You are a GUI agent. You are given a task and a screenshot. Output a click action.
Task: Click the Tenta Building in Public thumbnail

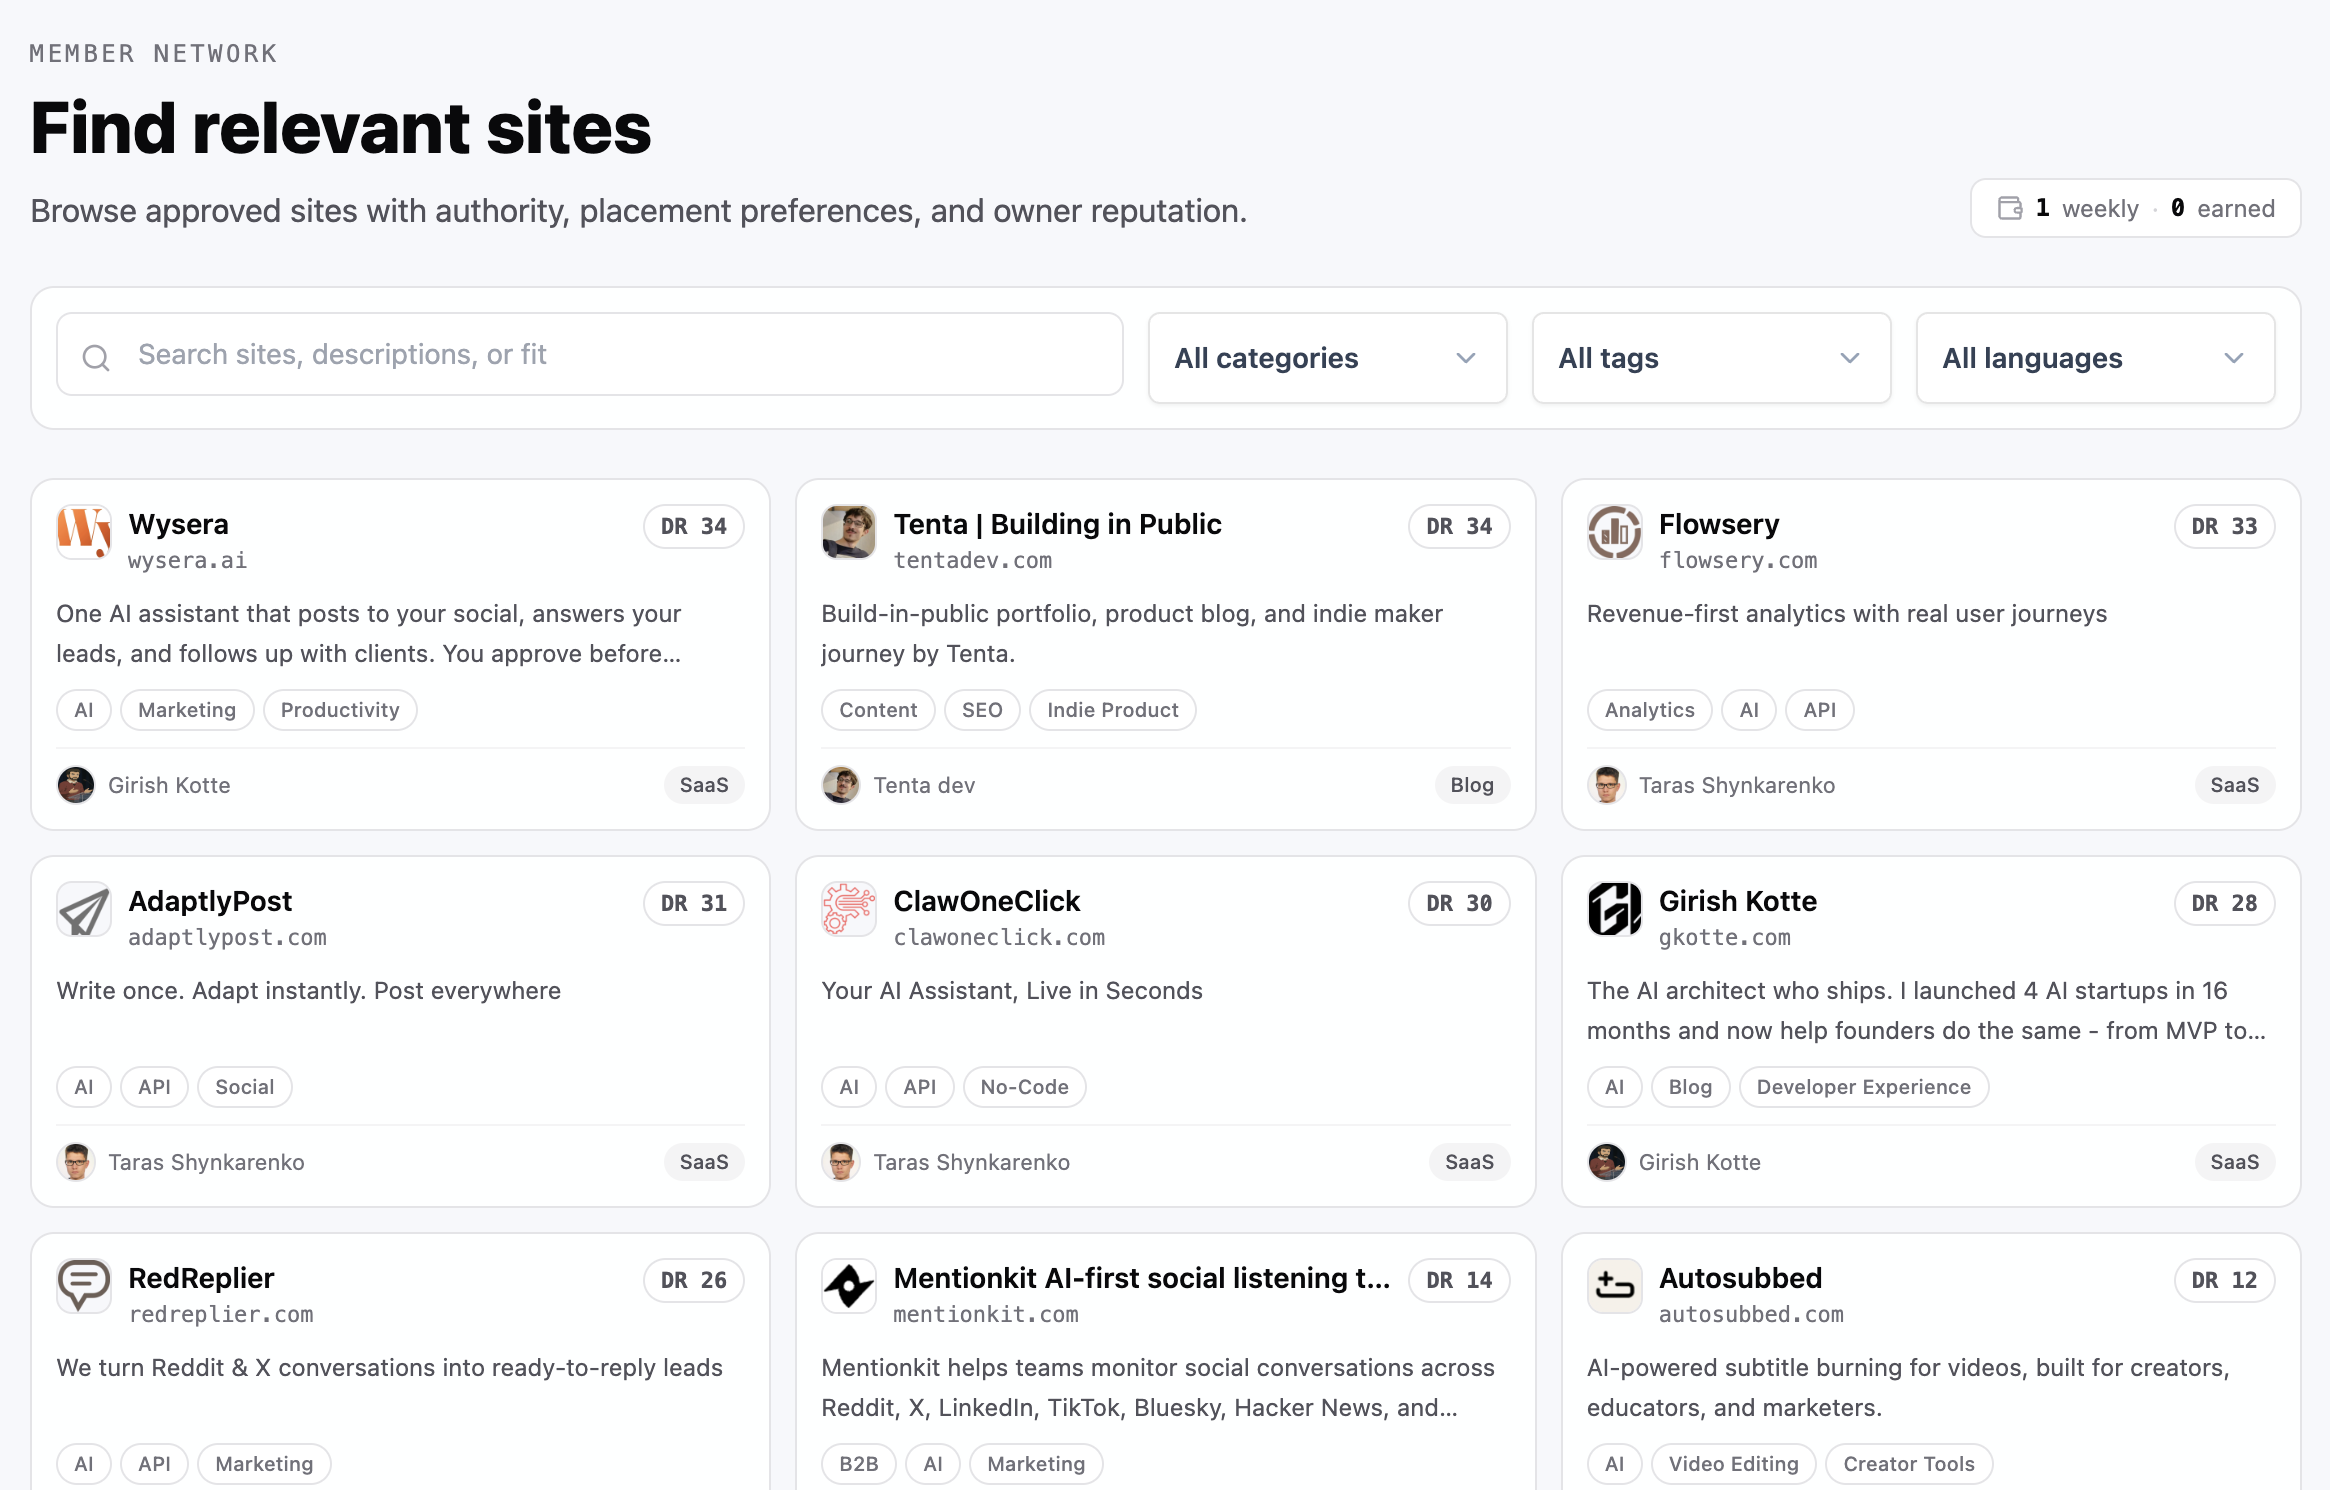click(849, 532)
